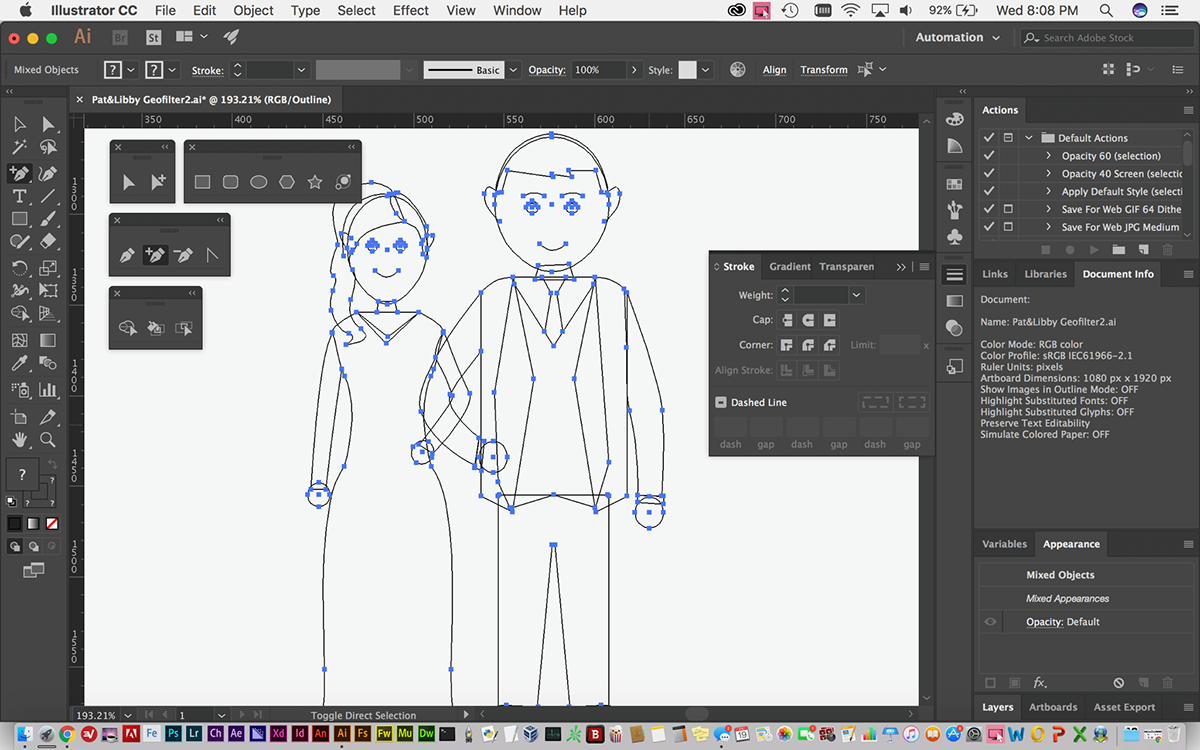Viewport: 1200px width, 750px height.
Task: Toggle Opacity 60 (selection) action checkmark
Action: coord(989,156)
